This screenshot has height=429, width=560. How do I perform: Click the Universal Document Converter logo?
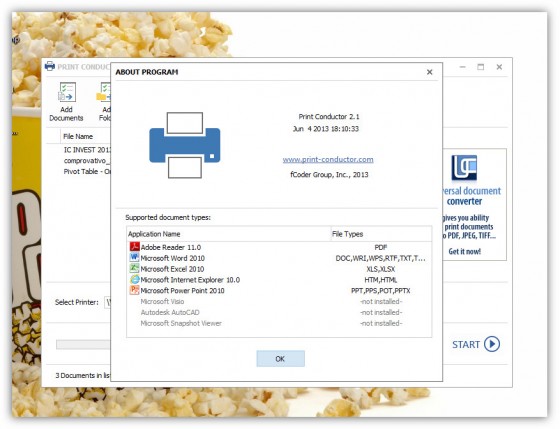click(464, 168)
